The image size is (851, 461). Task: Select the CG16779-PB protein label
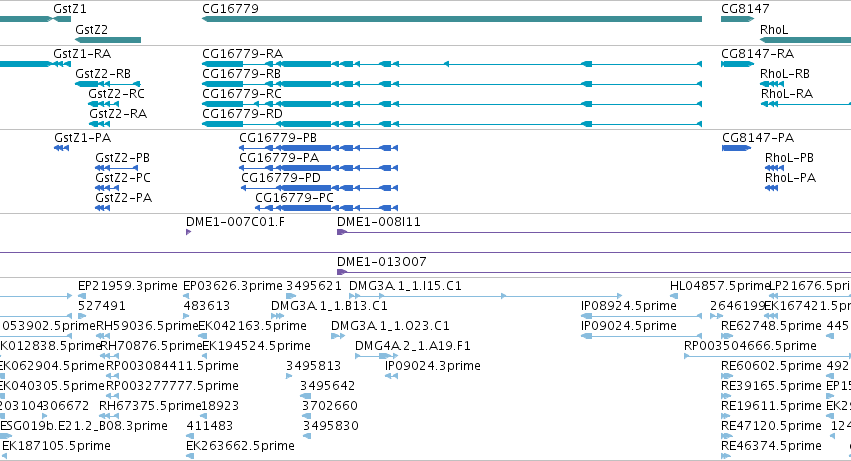point(278,138)
